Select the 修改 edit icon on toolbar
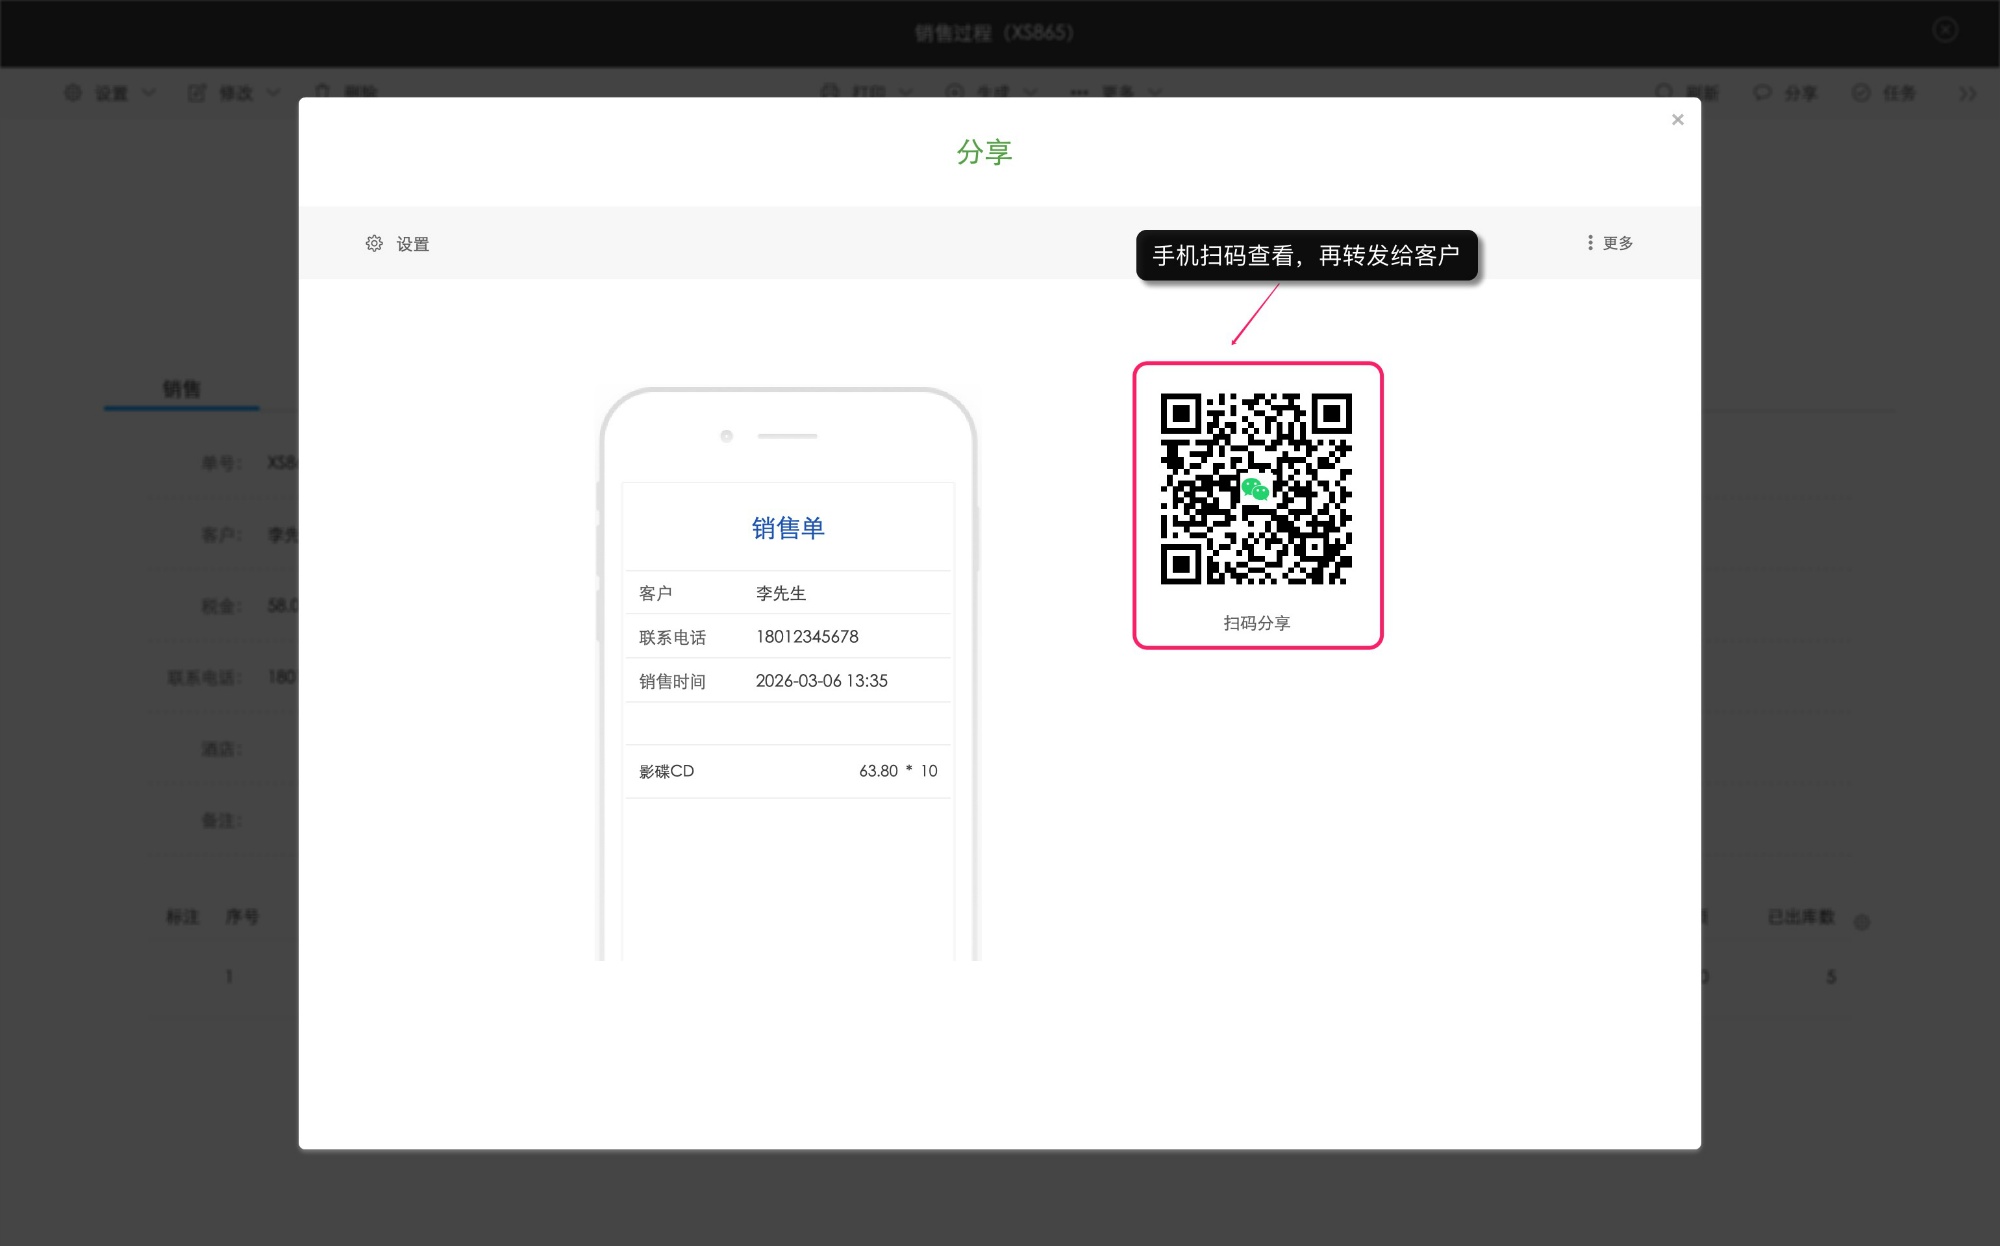Image resolution: width=2000 pixels, height=1246 pixels. [x=196, y=92]
